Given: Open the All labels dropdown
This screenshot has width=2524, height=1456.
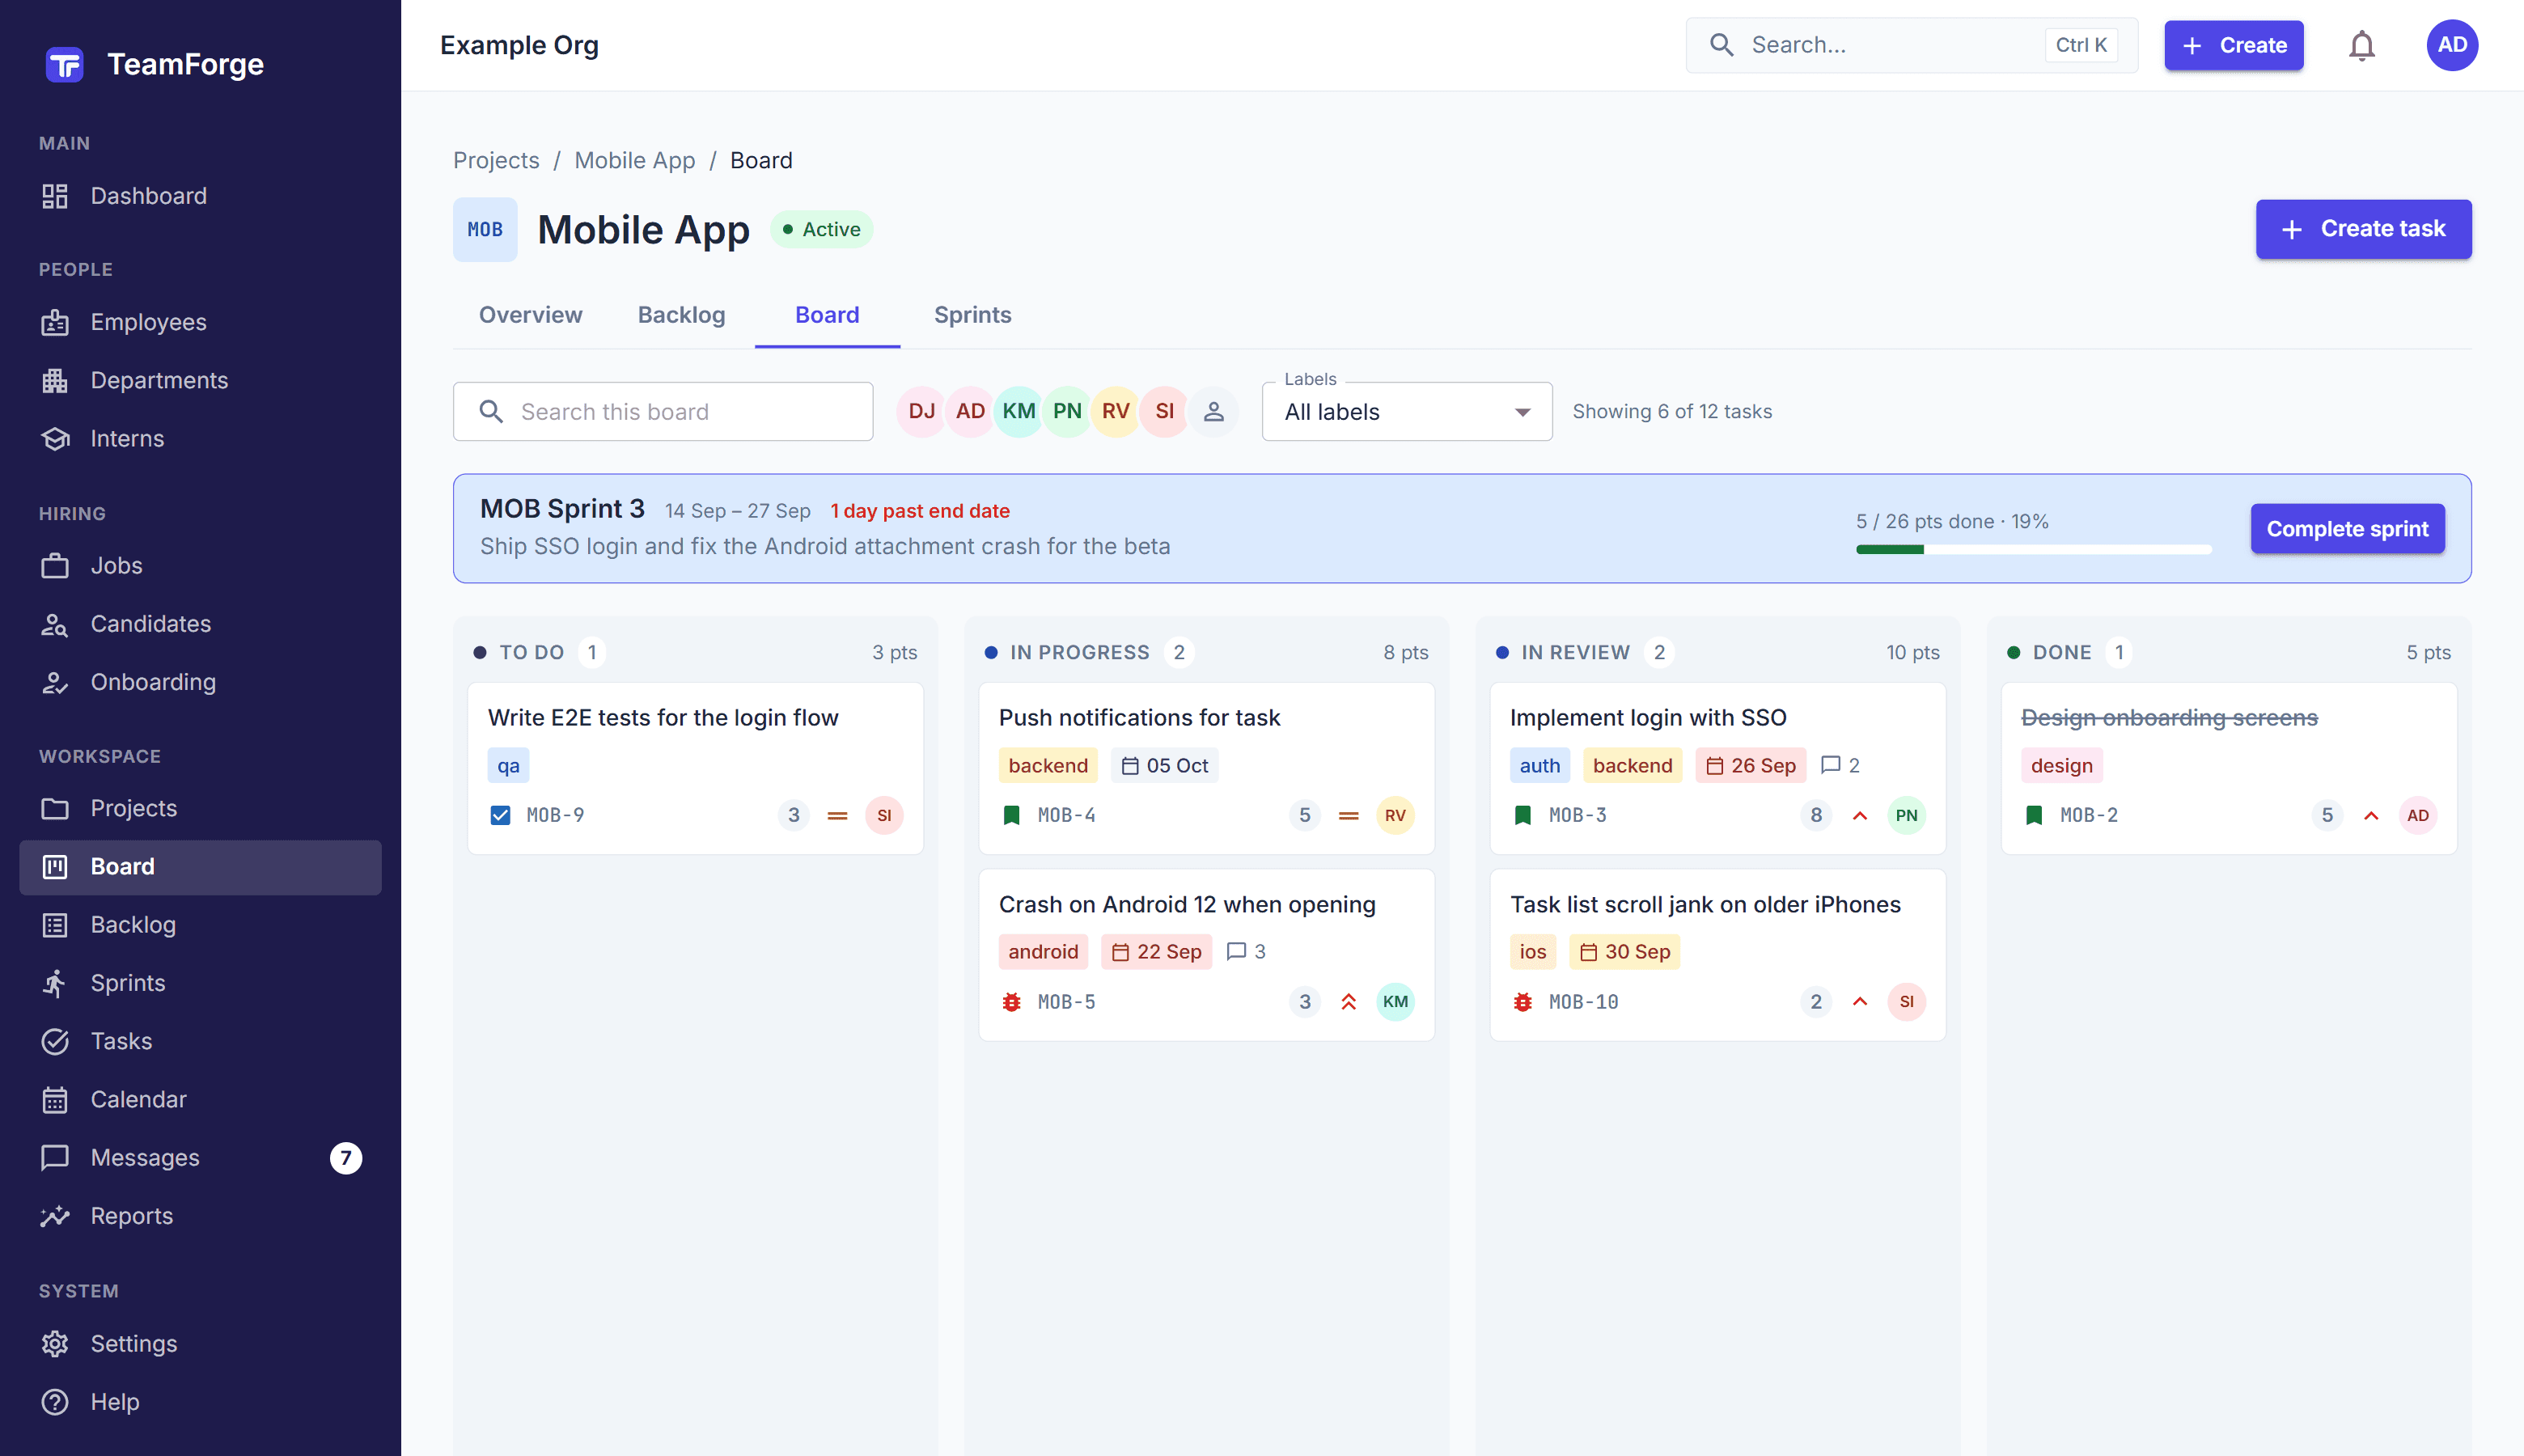Looking at the screenshot, I should coord(1406,411).
